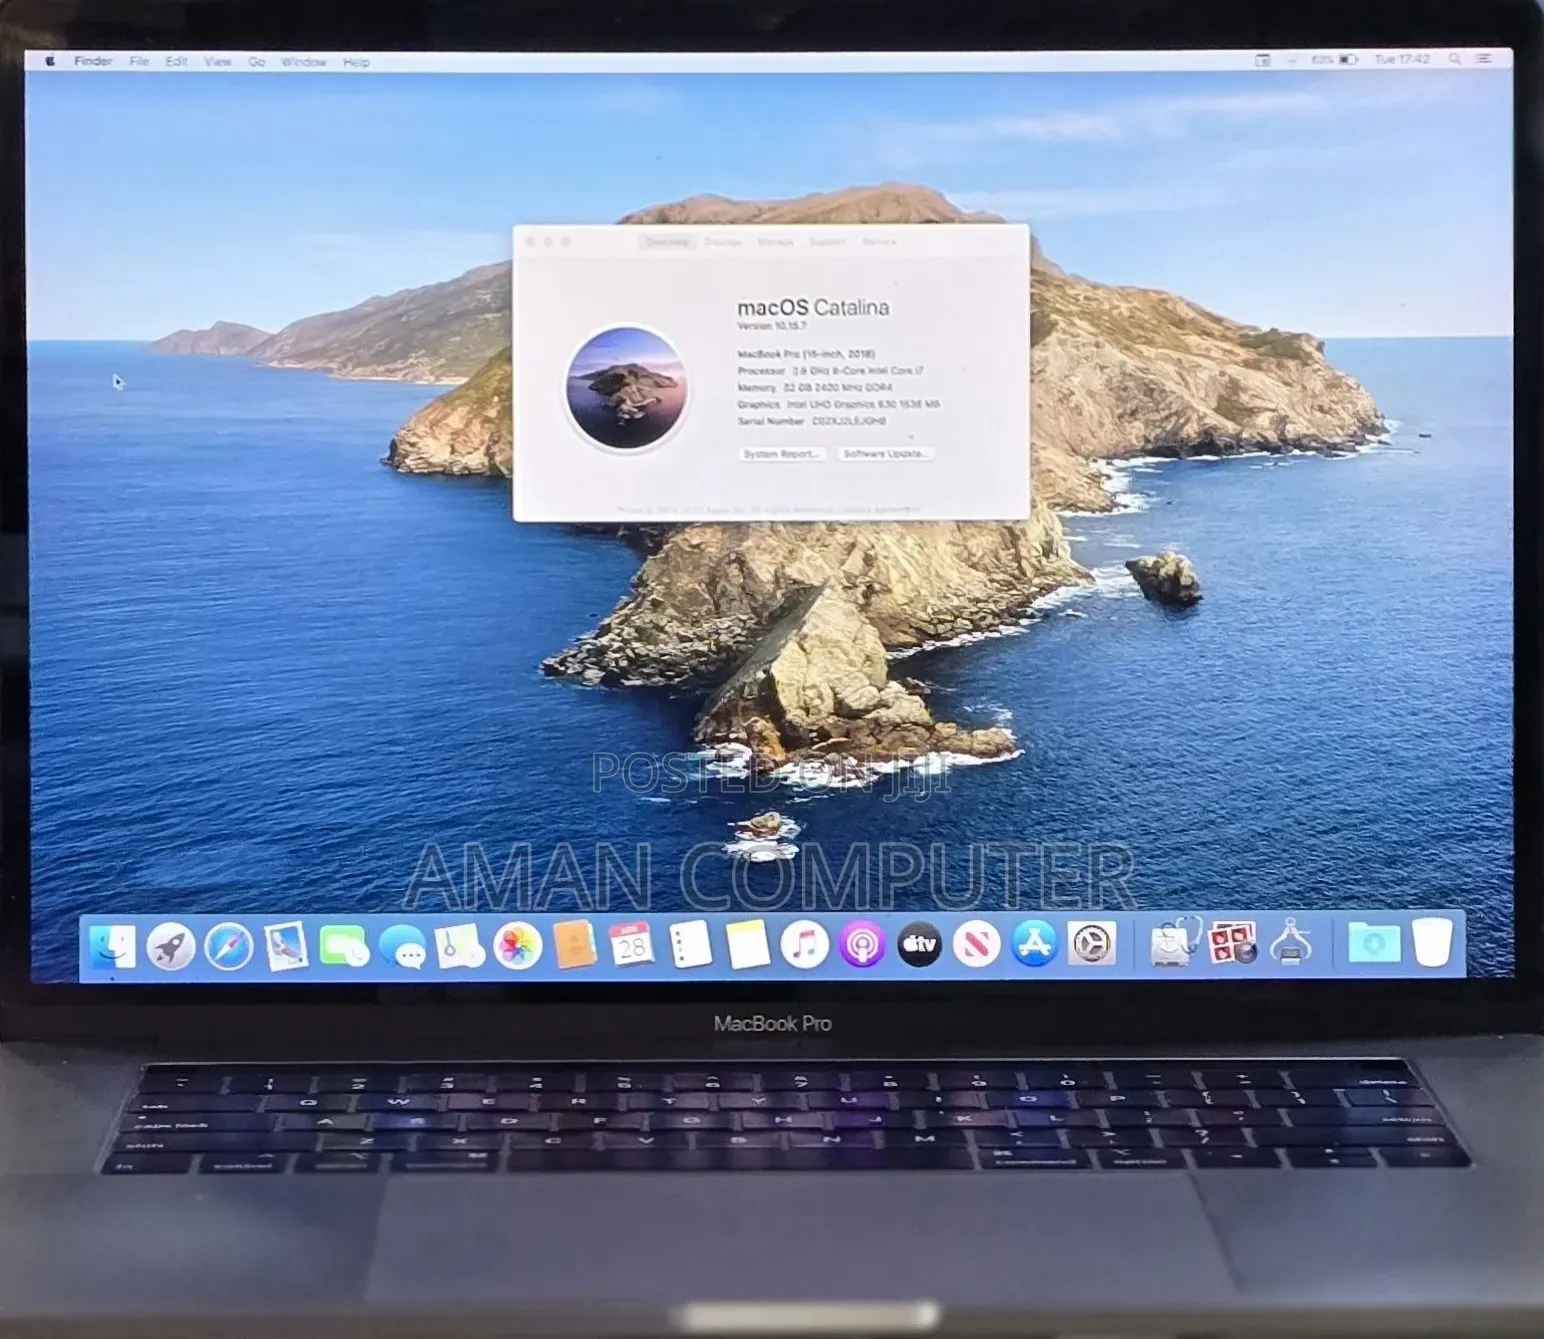Open the File menu

(139, 61)
